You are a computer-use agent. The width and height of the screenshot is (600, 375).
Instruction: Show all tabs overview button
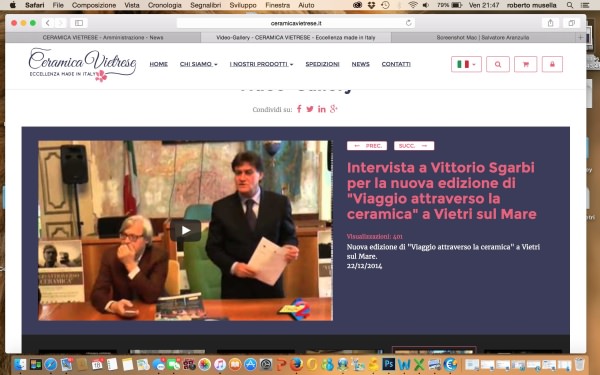pos(572,23)
